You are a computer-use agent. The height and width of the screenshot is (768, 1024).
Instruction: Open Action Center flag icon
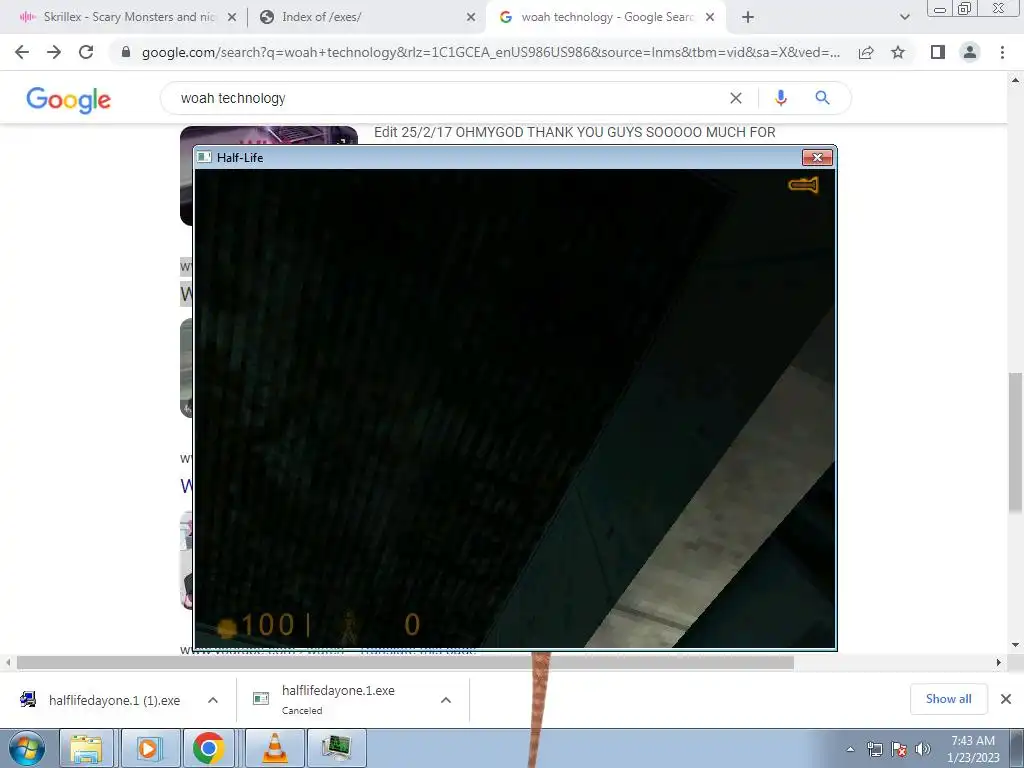click(x=899, y=749)
